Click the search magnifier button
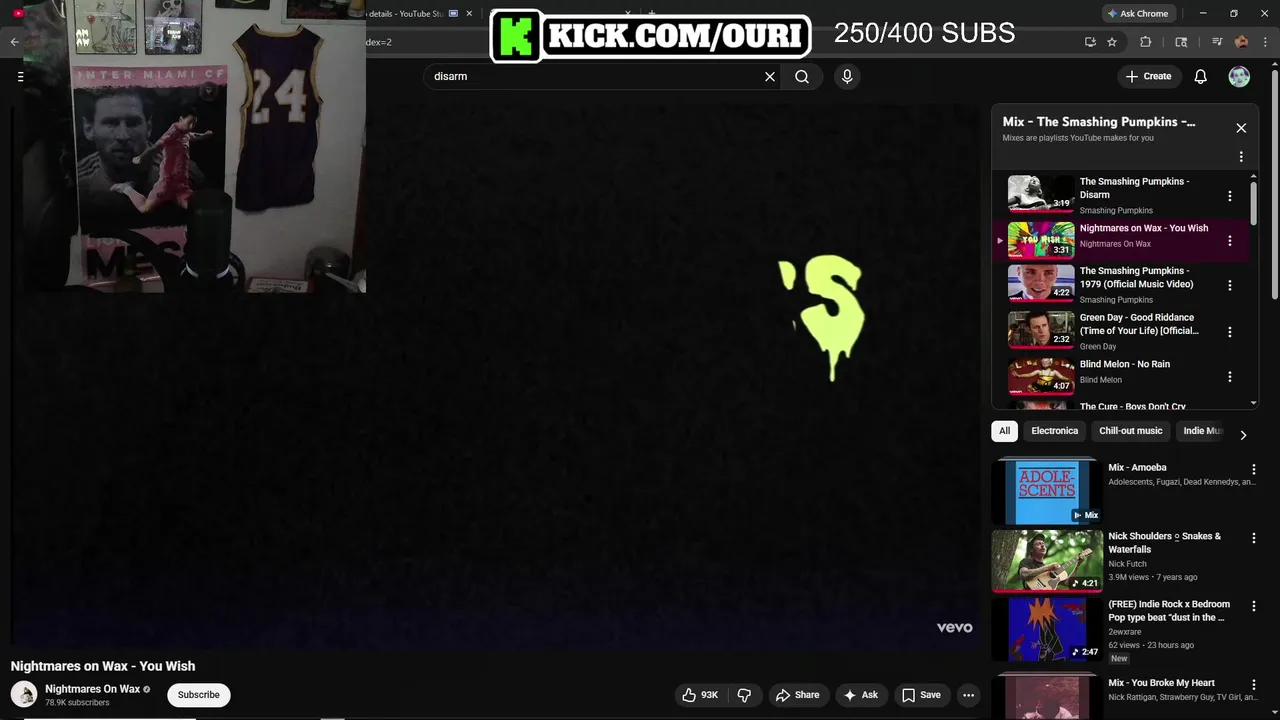This screenshot has height=720, width=1280. click(x=802, y=76)
